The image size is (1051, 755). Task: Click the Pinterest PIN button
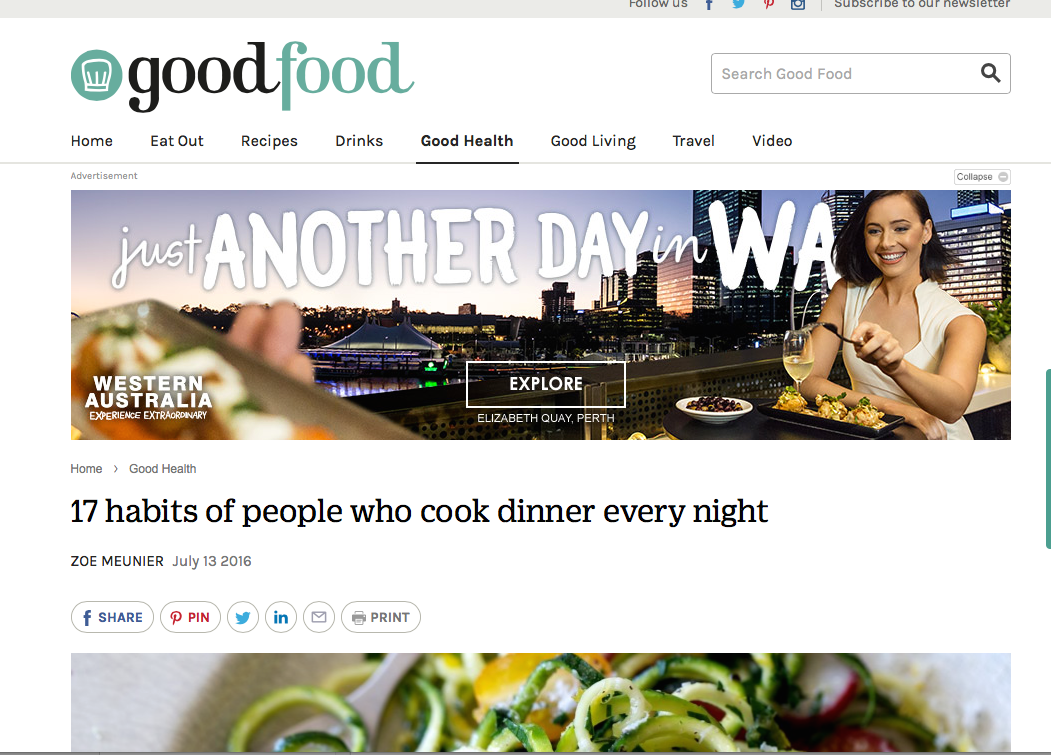[190, 617]
